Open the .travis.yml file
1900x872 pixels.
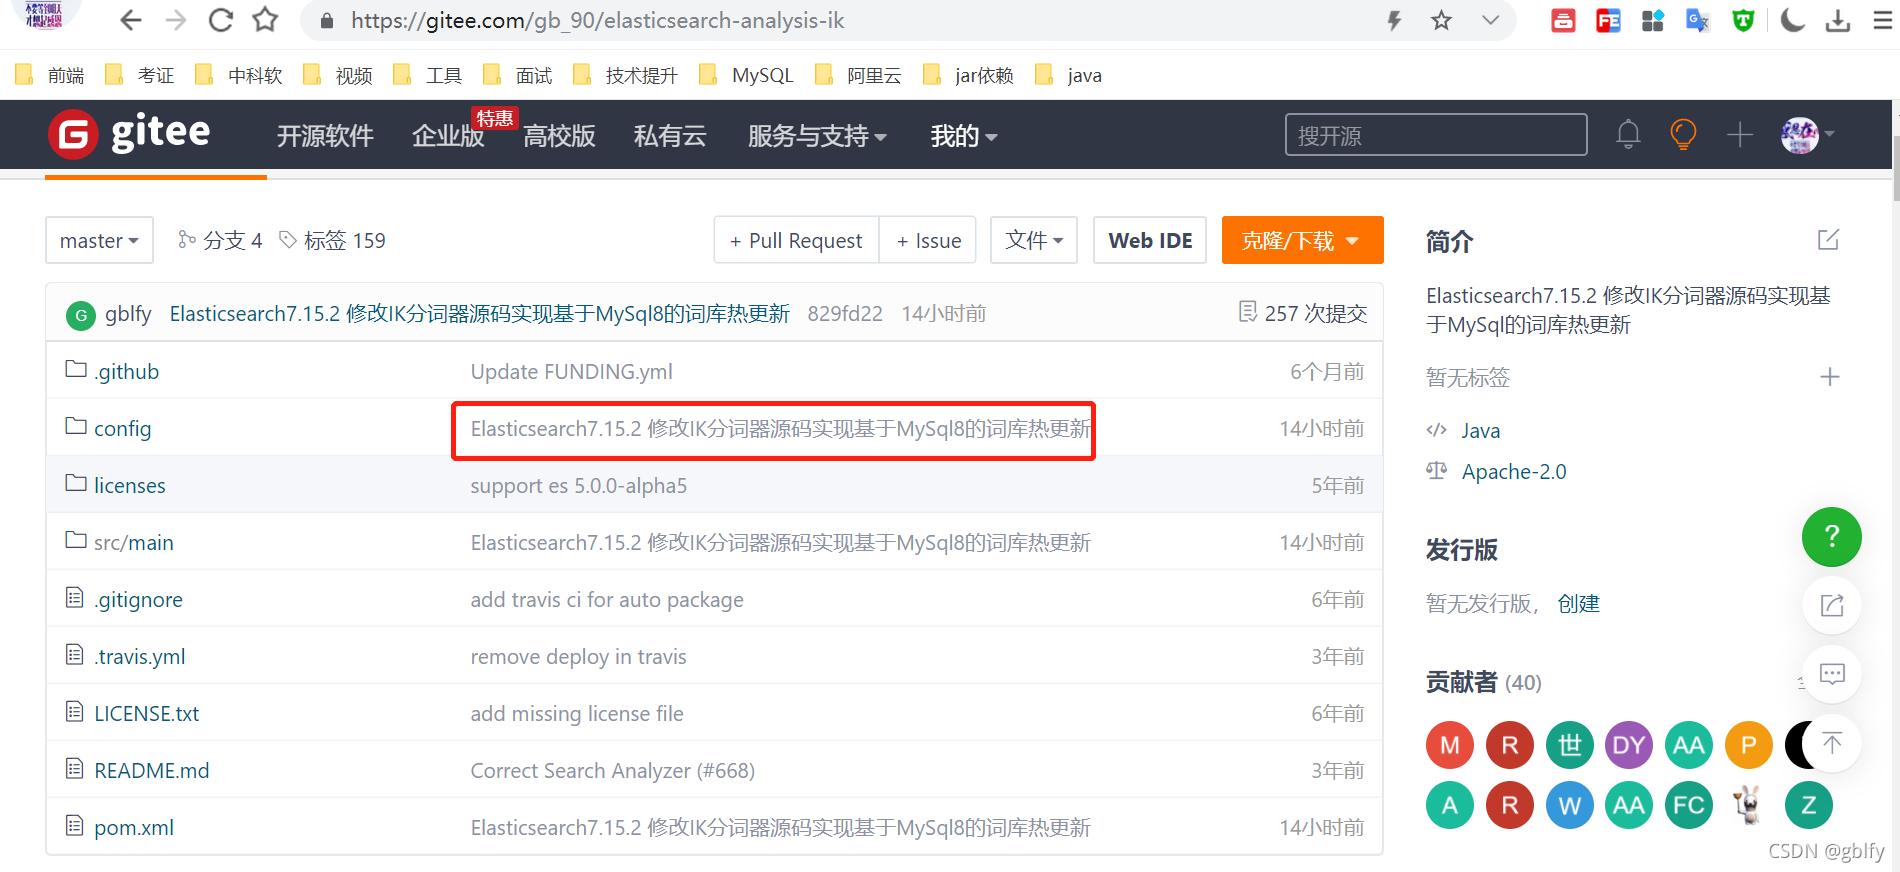(139, 656)
